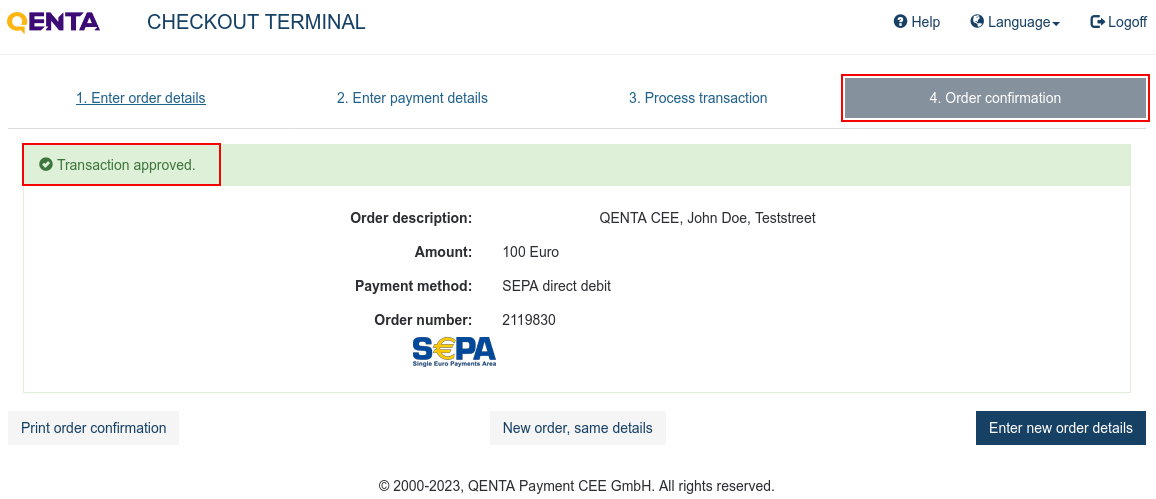This screenshot has width=1156, height=499.
Task: Expand the Language dropdown caret
Action: (x=1056, y=24)
